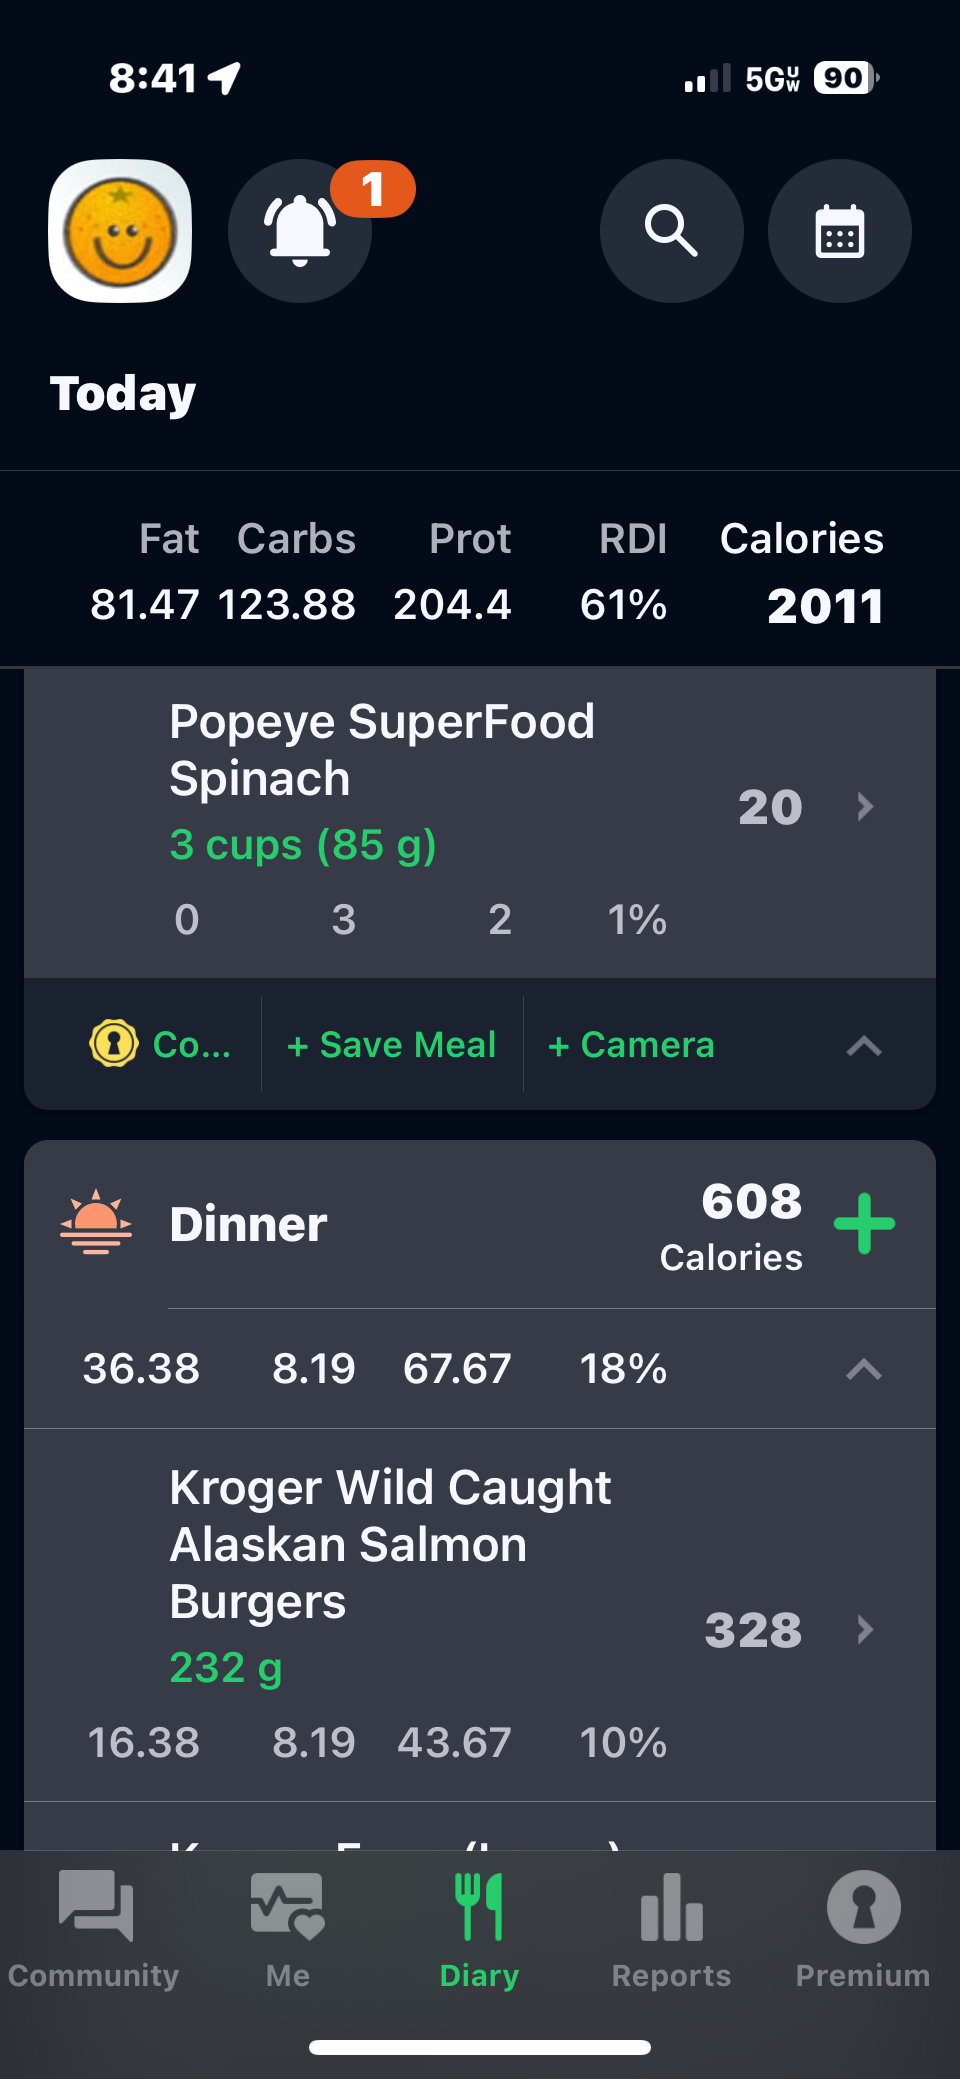
Task: Tap the Save Meal button
Action: (392, 1045)
